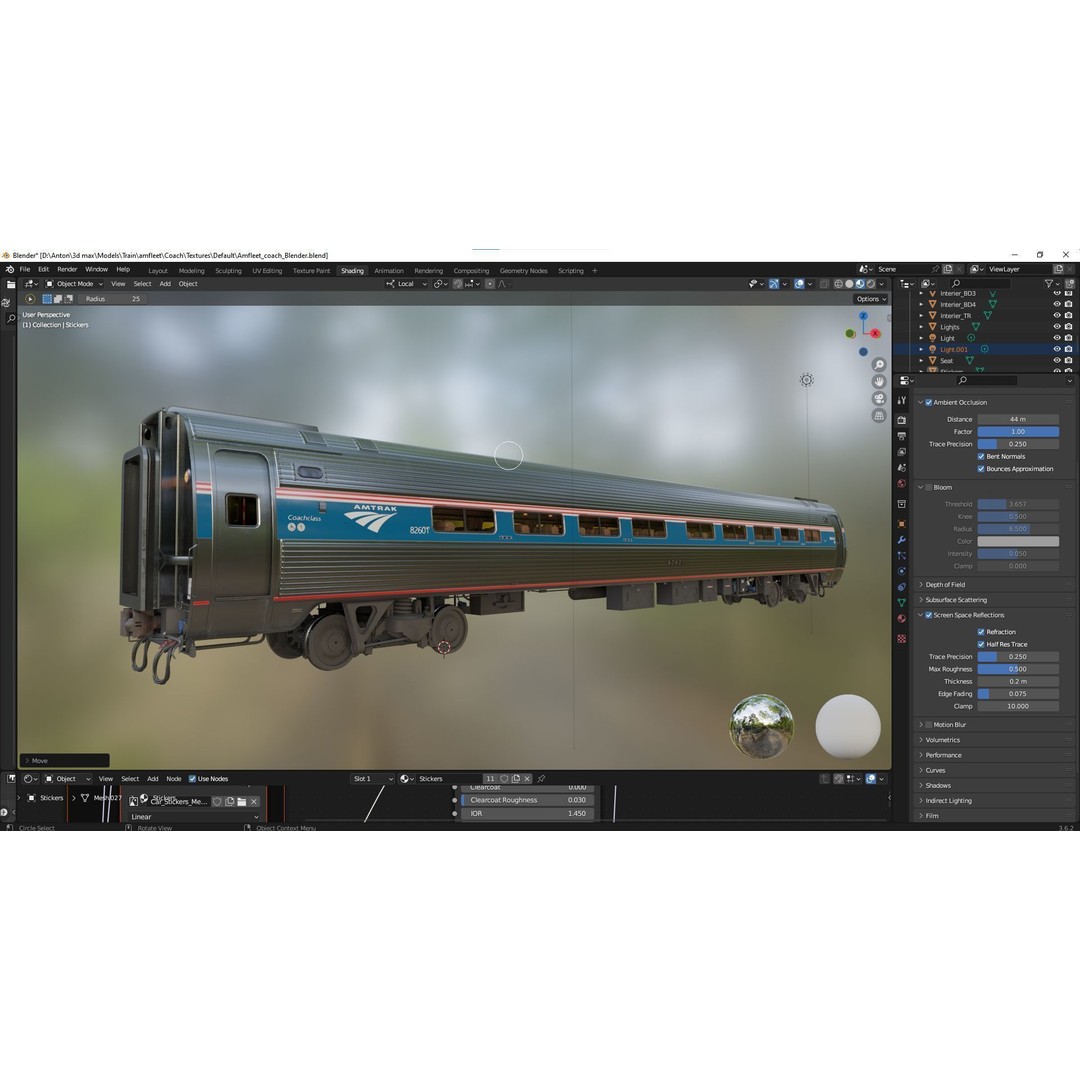Switch to the Layout workspace tab

click(x=158, y=271)
